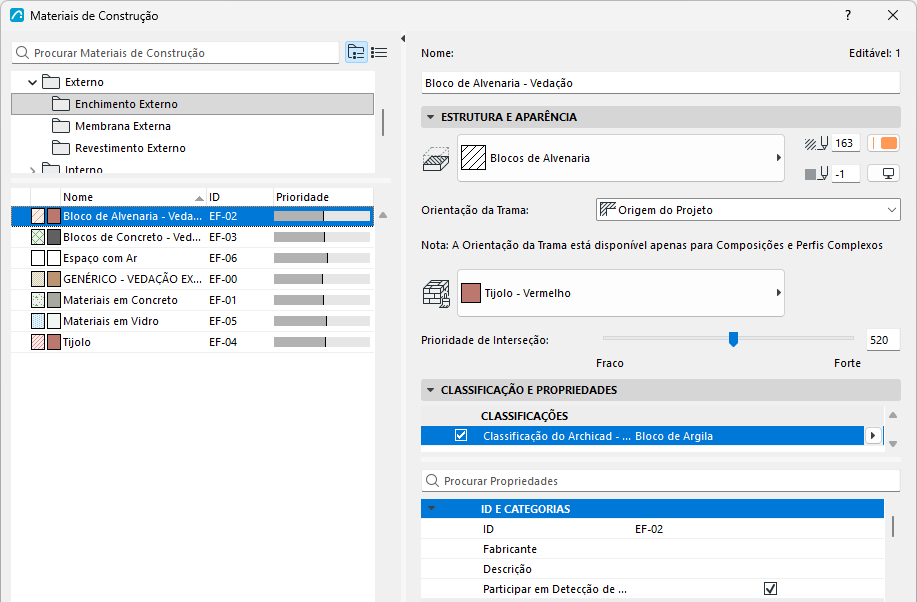The height and width of the screenshot is (602, 917).
Task: Click hatch swatch of Tijolo row
Action: (38, 342)
